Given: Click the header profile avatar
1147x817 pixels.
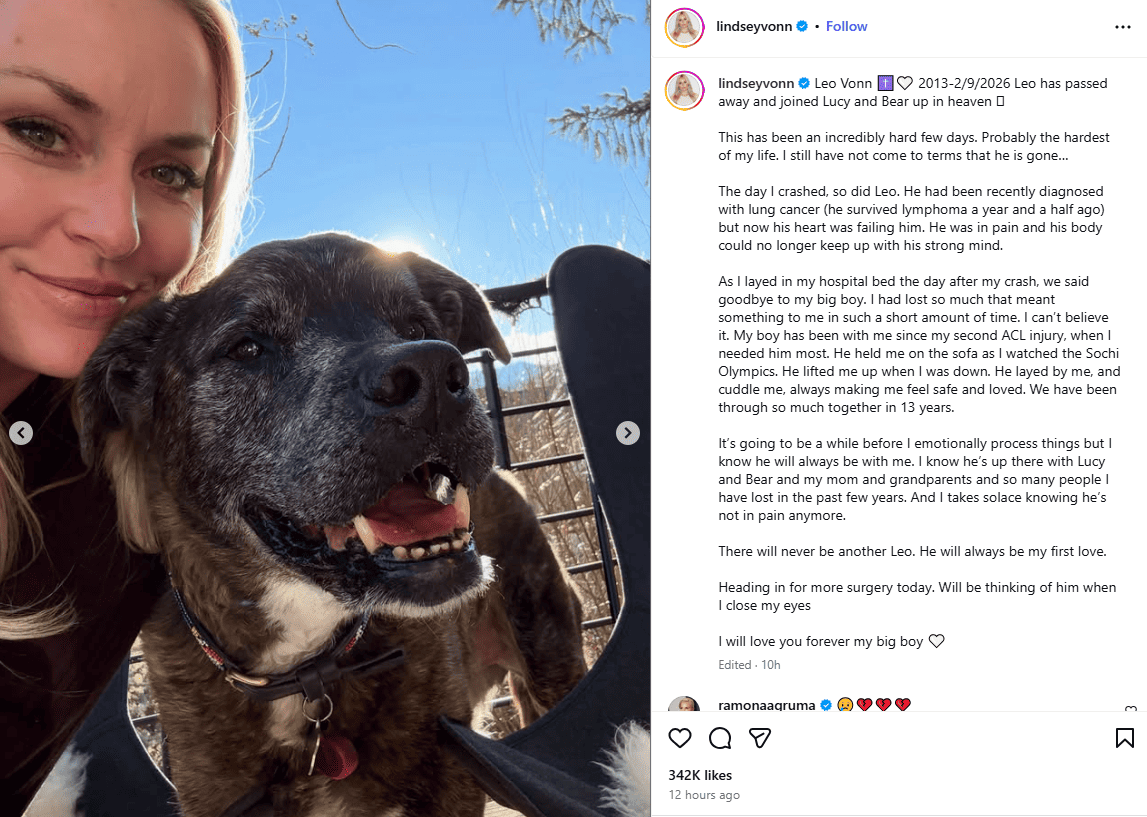Looking at the screenshot, I should [685, 27].
